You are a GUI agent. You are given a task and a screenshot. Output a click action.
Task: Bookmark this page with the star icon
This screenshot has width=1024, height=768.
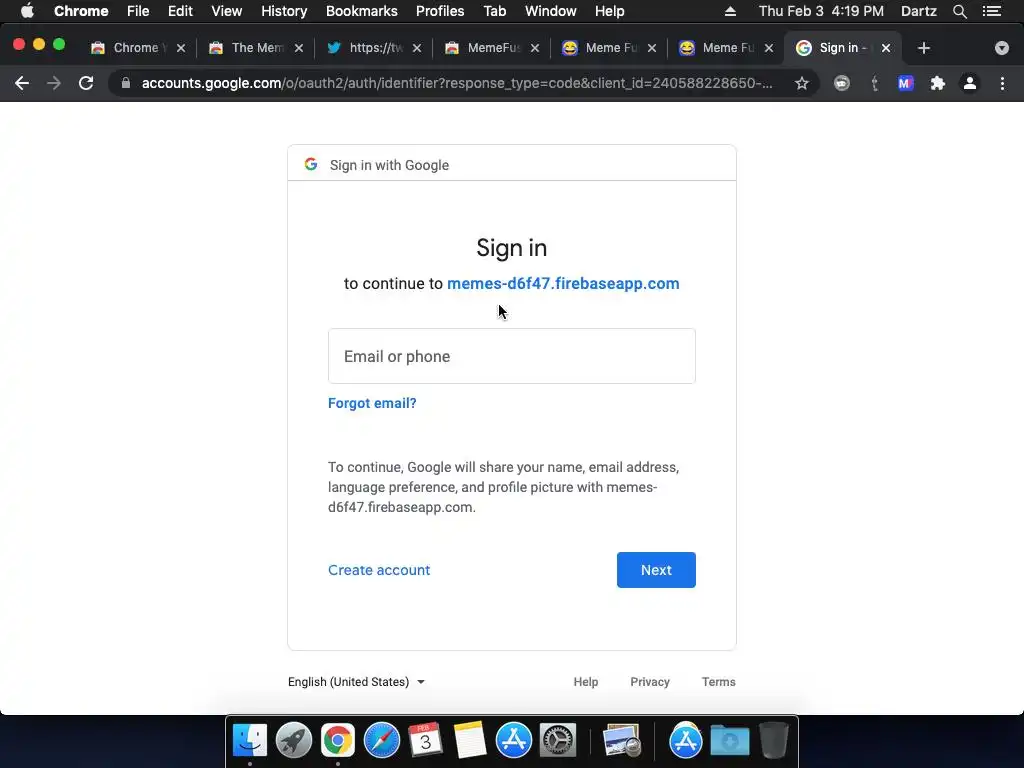tap(802, 83)
